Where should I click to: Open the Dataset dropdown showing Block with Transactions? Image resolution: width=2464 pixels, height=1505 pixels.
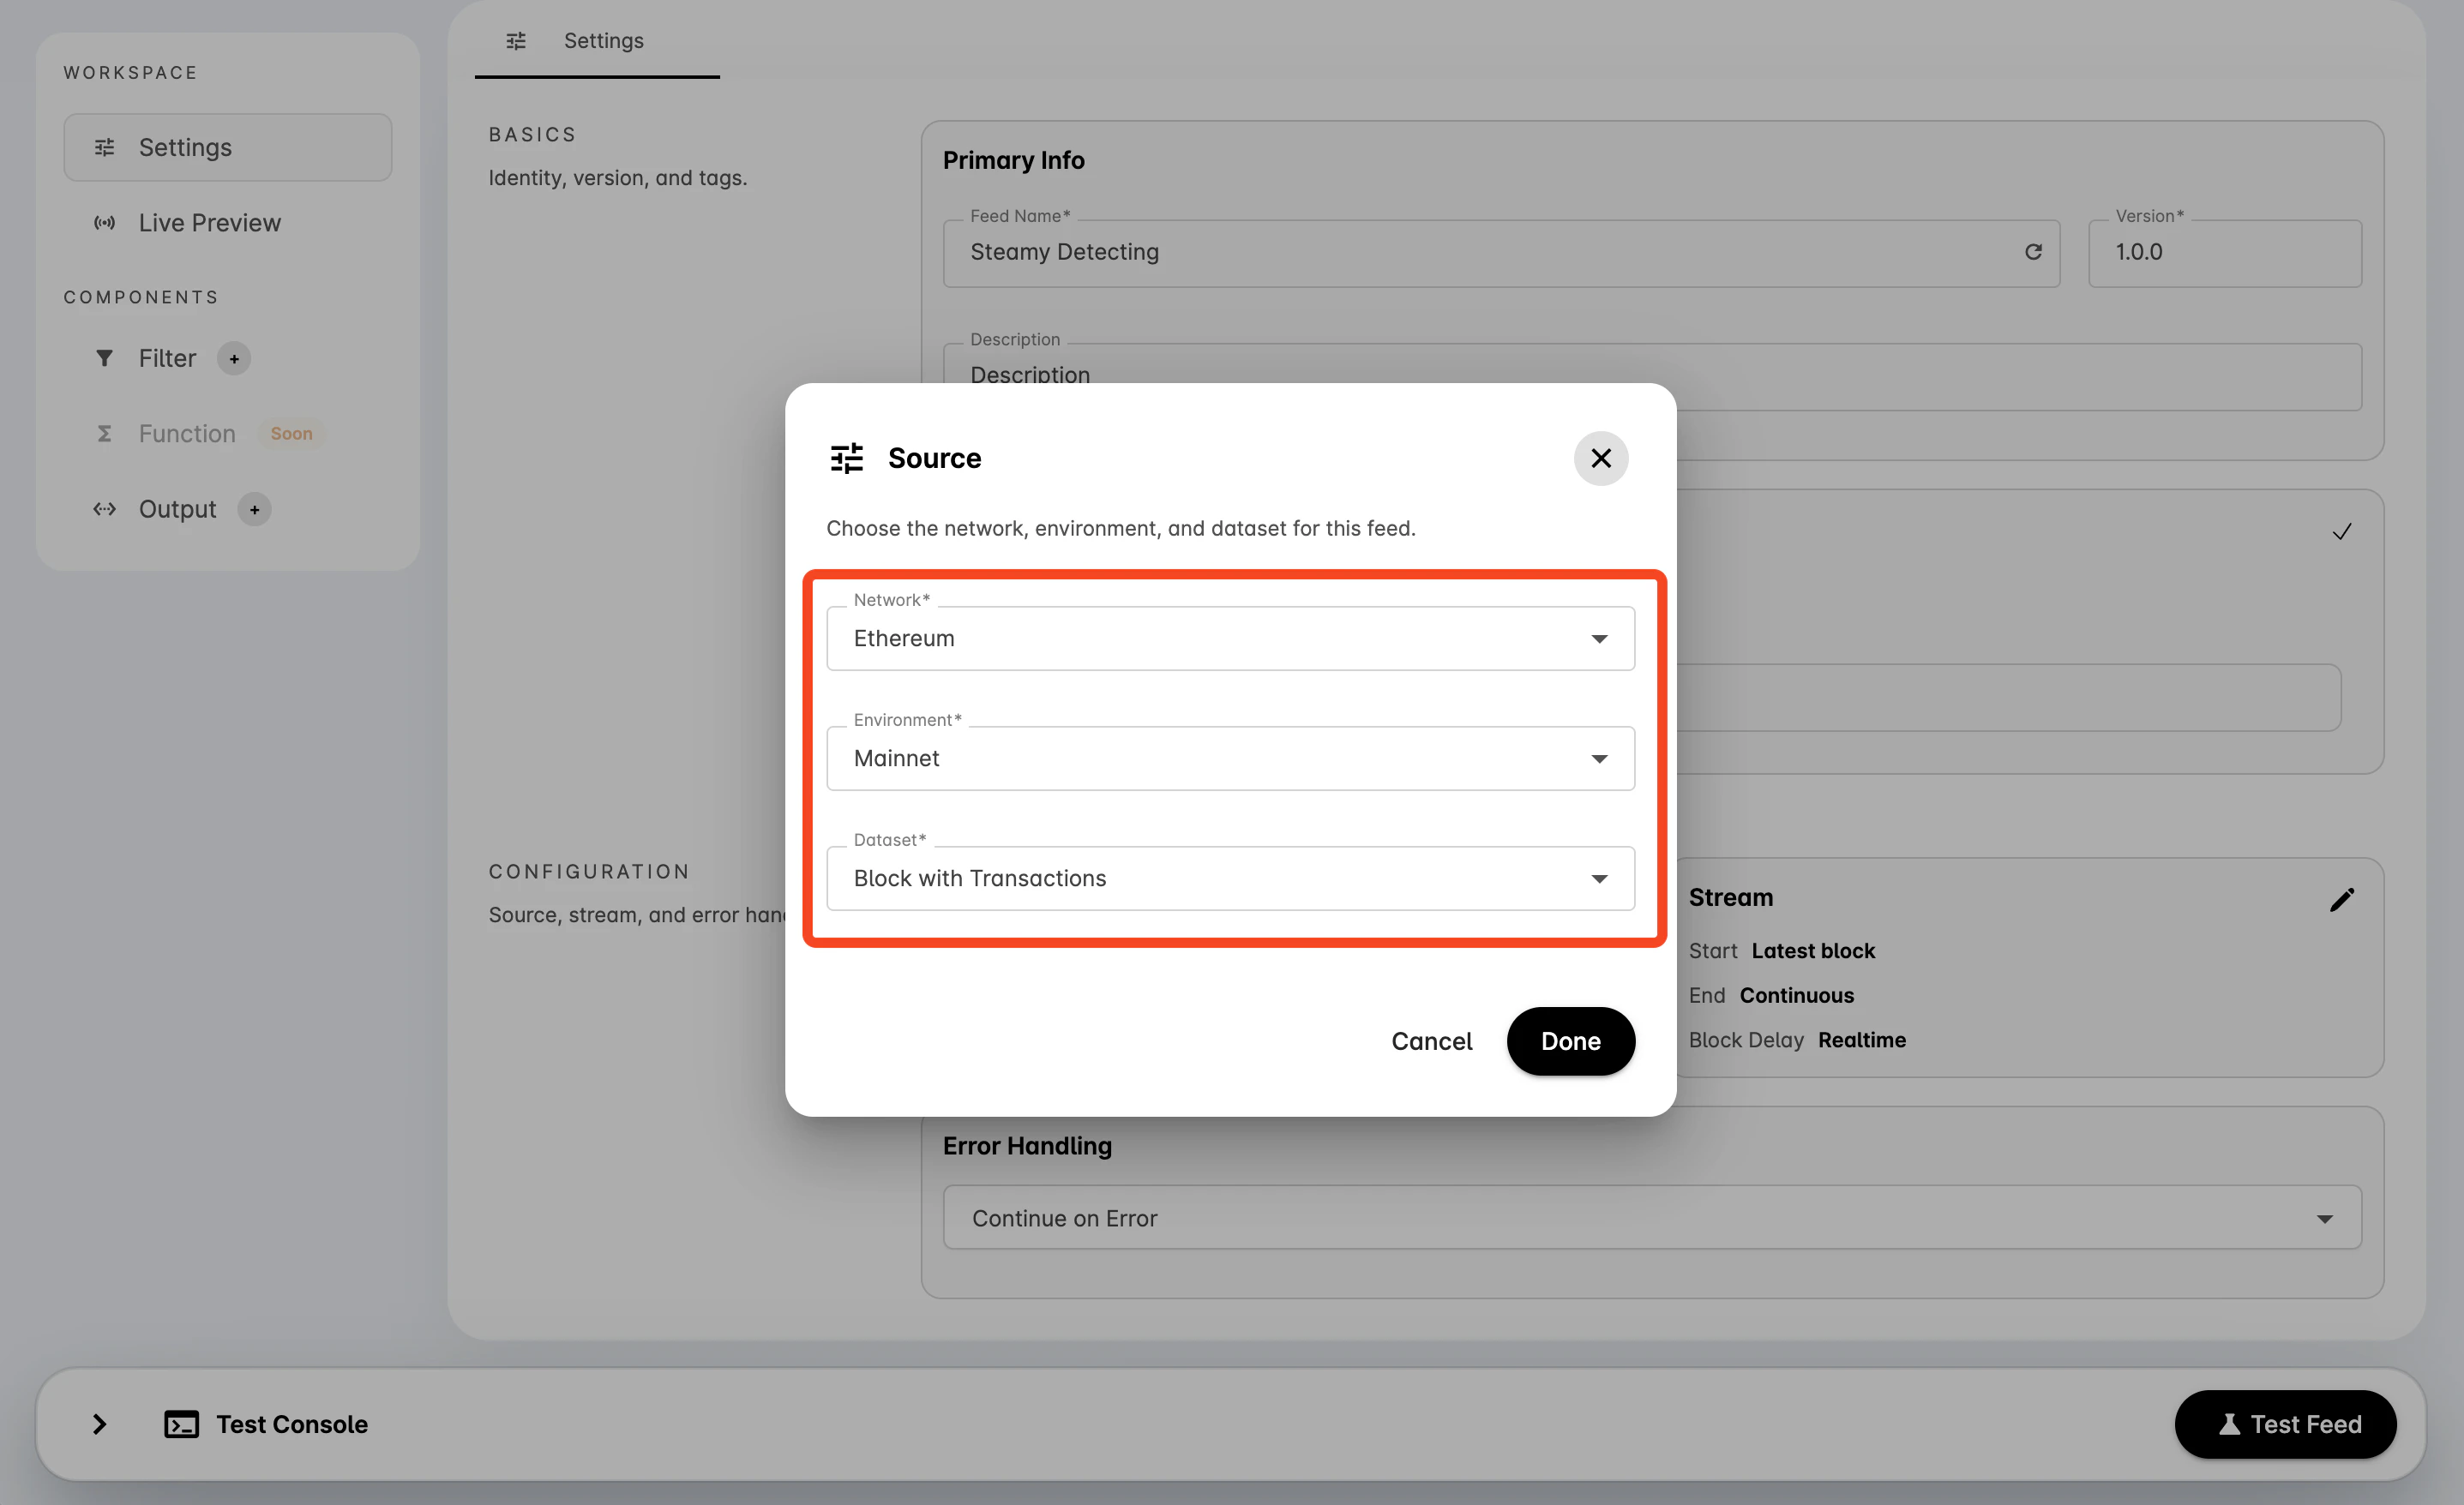[x=1230, y=878]
